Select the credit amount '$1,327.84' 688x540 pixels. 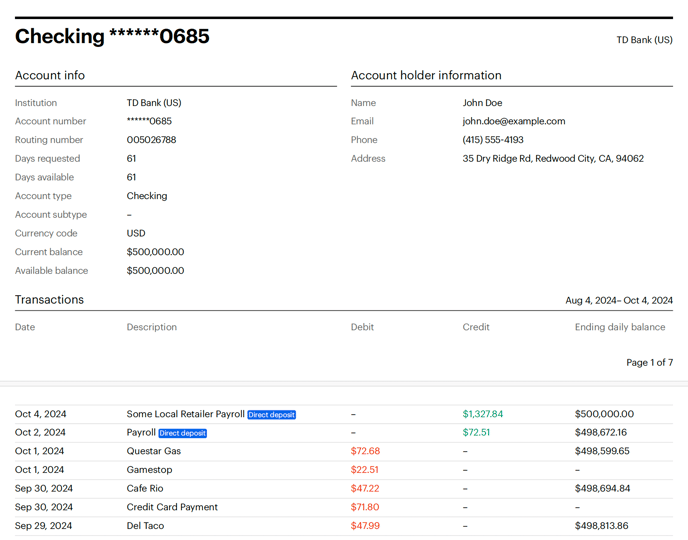point(483,414)
